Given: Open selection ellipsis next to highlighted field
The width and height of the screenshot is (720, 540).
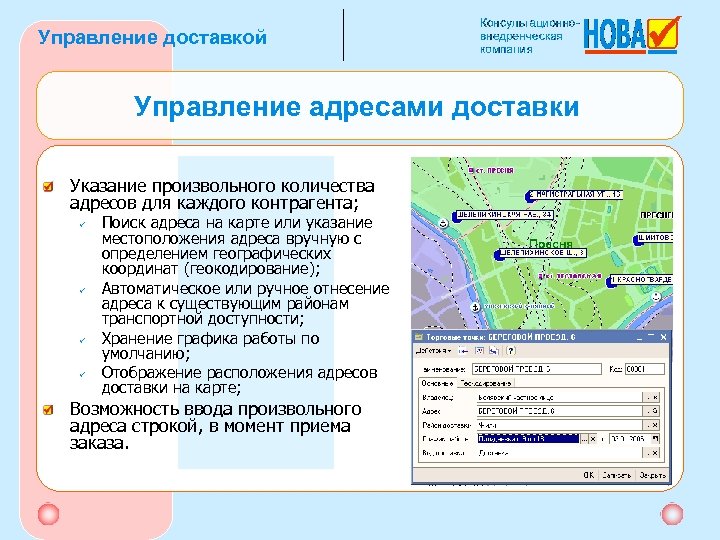Looking at the screenshot, I should click(x=585, y=439).
